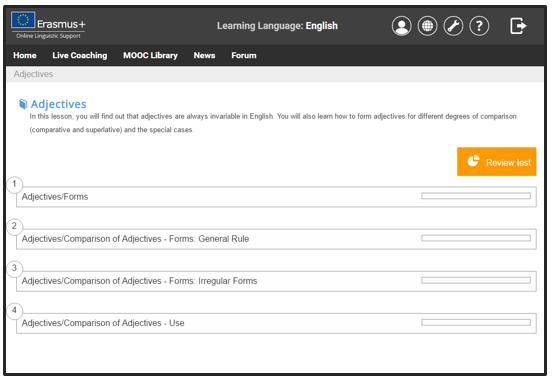
Task: Click the question mark help icon
Action: [x=479, y=26]
